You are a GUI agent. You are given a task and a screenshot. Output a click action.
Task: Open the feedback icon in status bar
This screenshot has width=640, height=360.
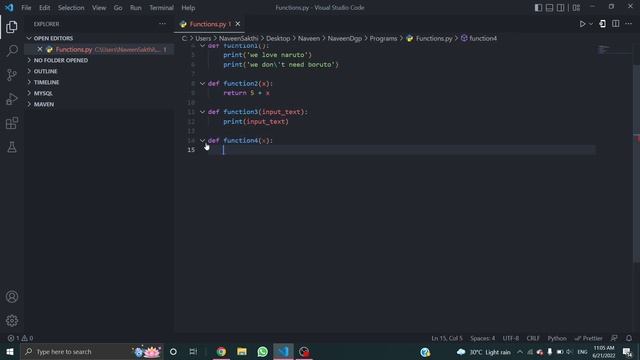614,338
